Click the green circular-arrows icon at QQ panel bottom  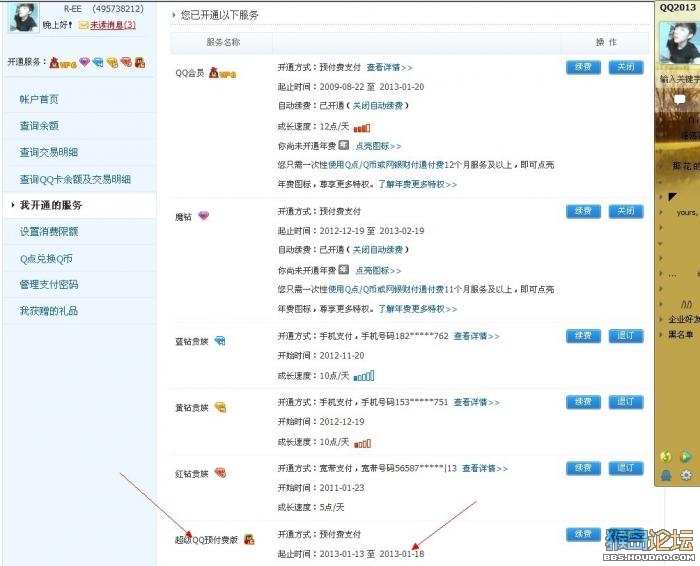pyautogui.click(x=666, y=457)
